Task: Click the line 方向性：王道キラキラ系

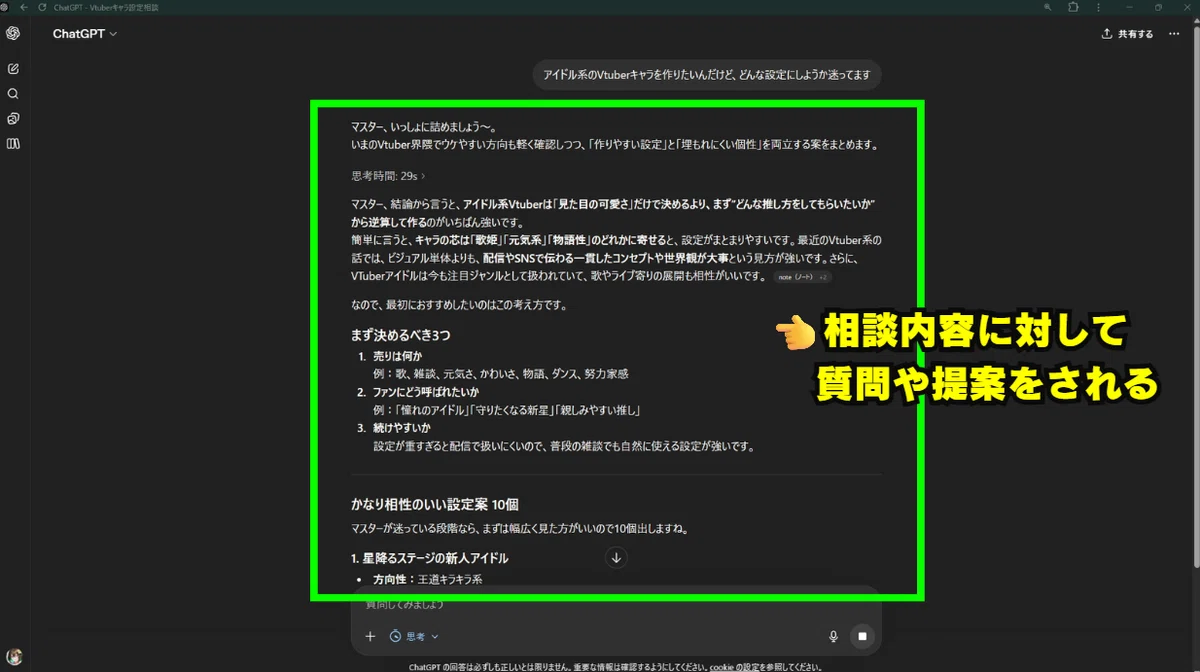Action: [427, 579]
